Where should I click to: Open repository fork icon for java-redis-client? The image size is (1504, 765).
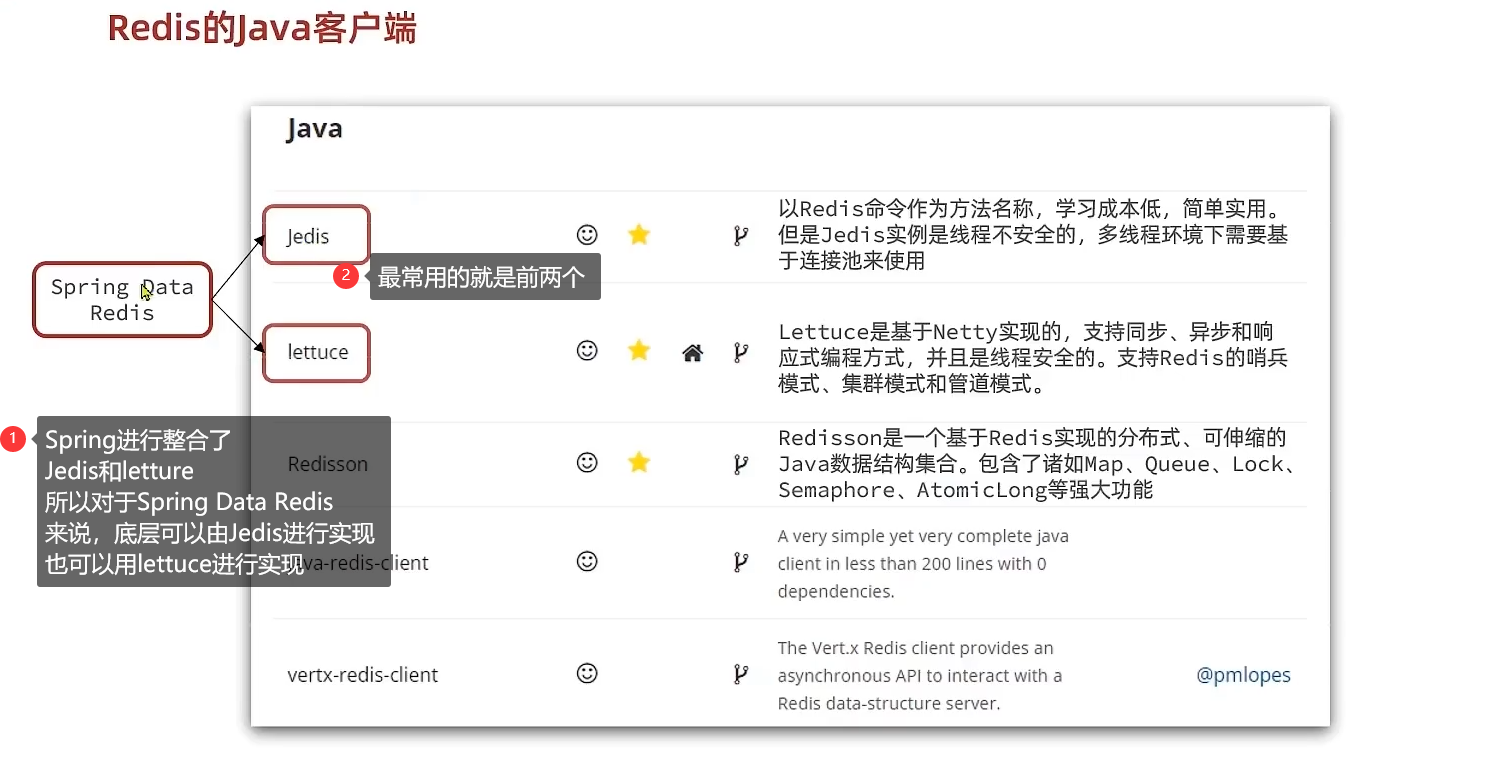[741, 563]
